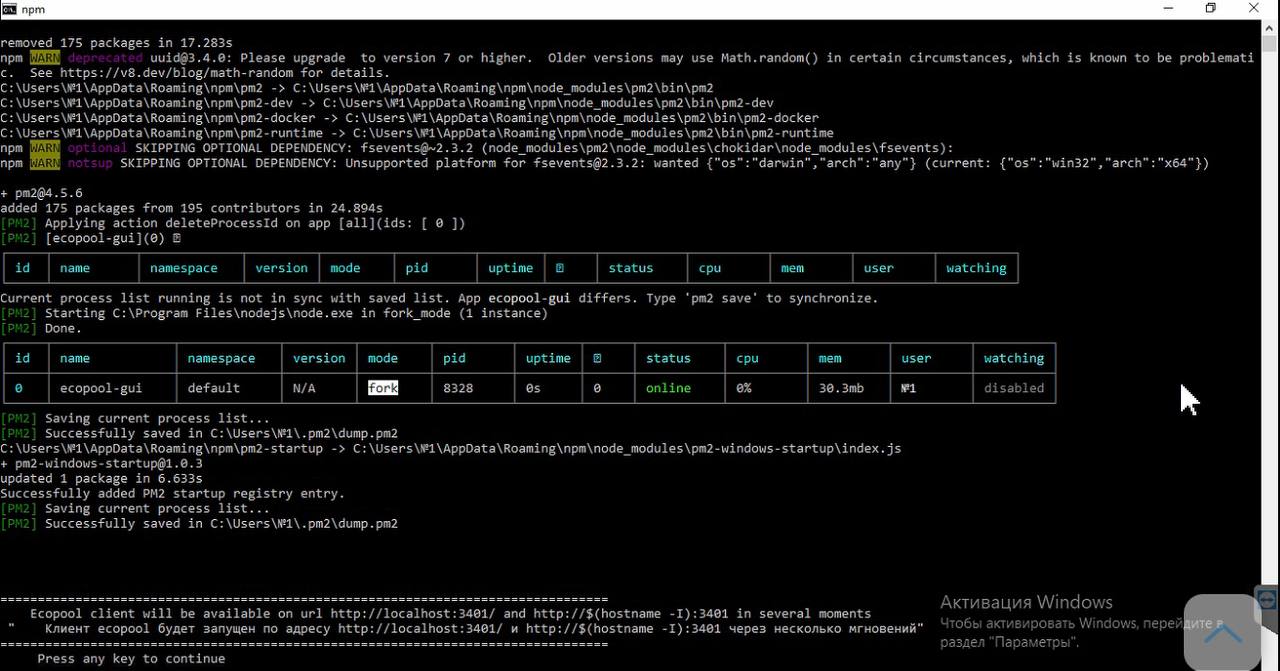The height and width of the screenshot is (671, 1280).
Task: Click the 'N/A' version cell
Action: pyautogui.click(x=304, y=388)
